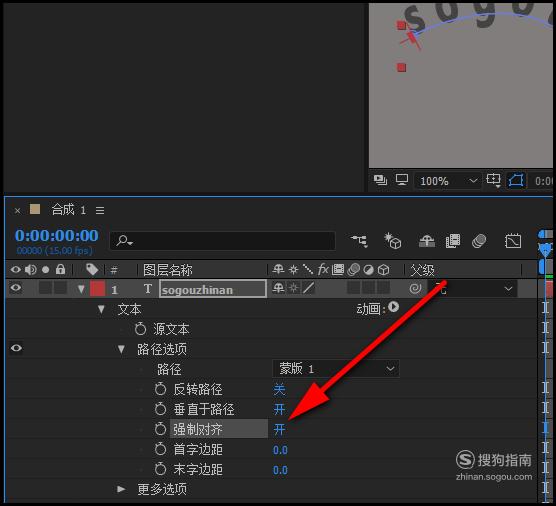This screenshot has height=506, width=556.
Task: Open grid and guide options icon
Action: 493,180
